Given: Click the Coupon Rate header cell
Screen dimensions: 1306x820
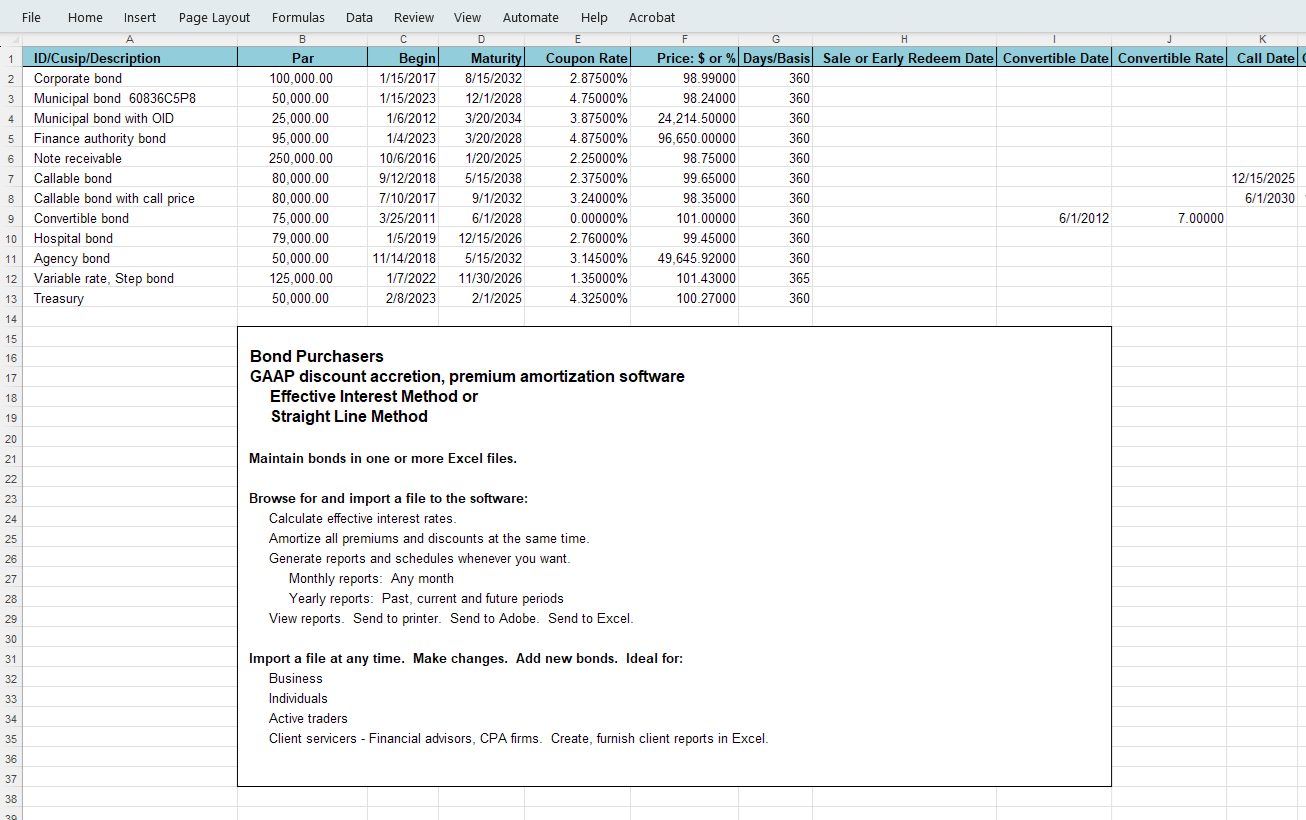Looking at the screenshot, I should coord(578,58).
